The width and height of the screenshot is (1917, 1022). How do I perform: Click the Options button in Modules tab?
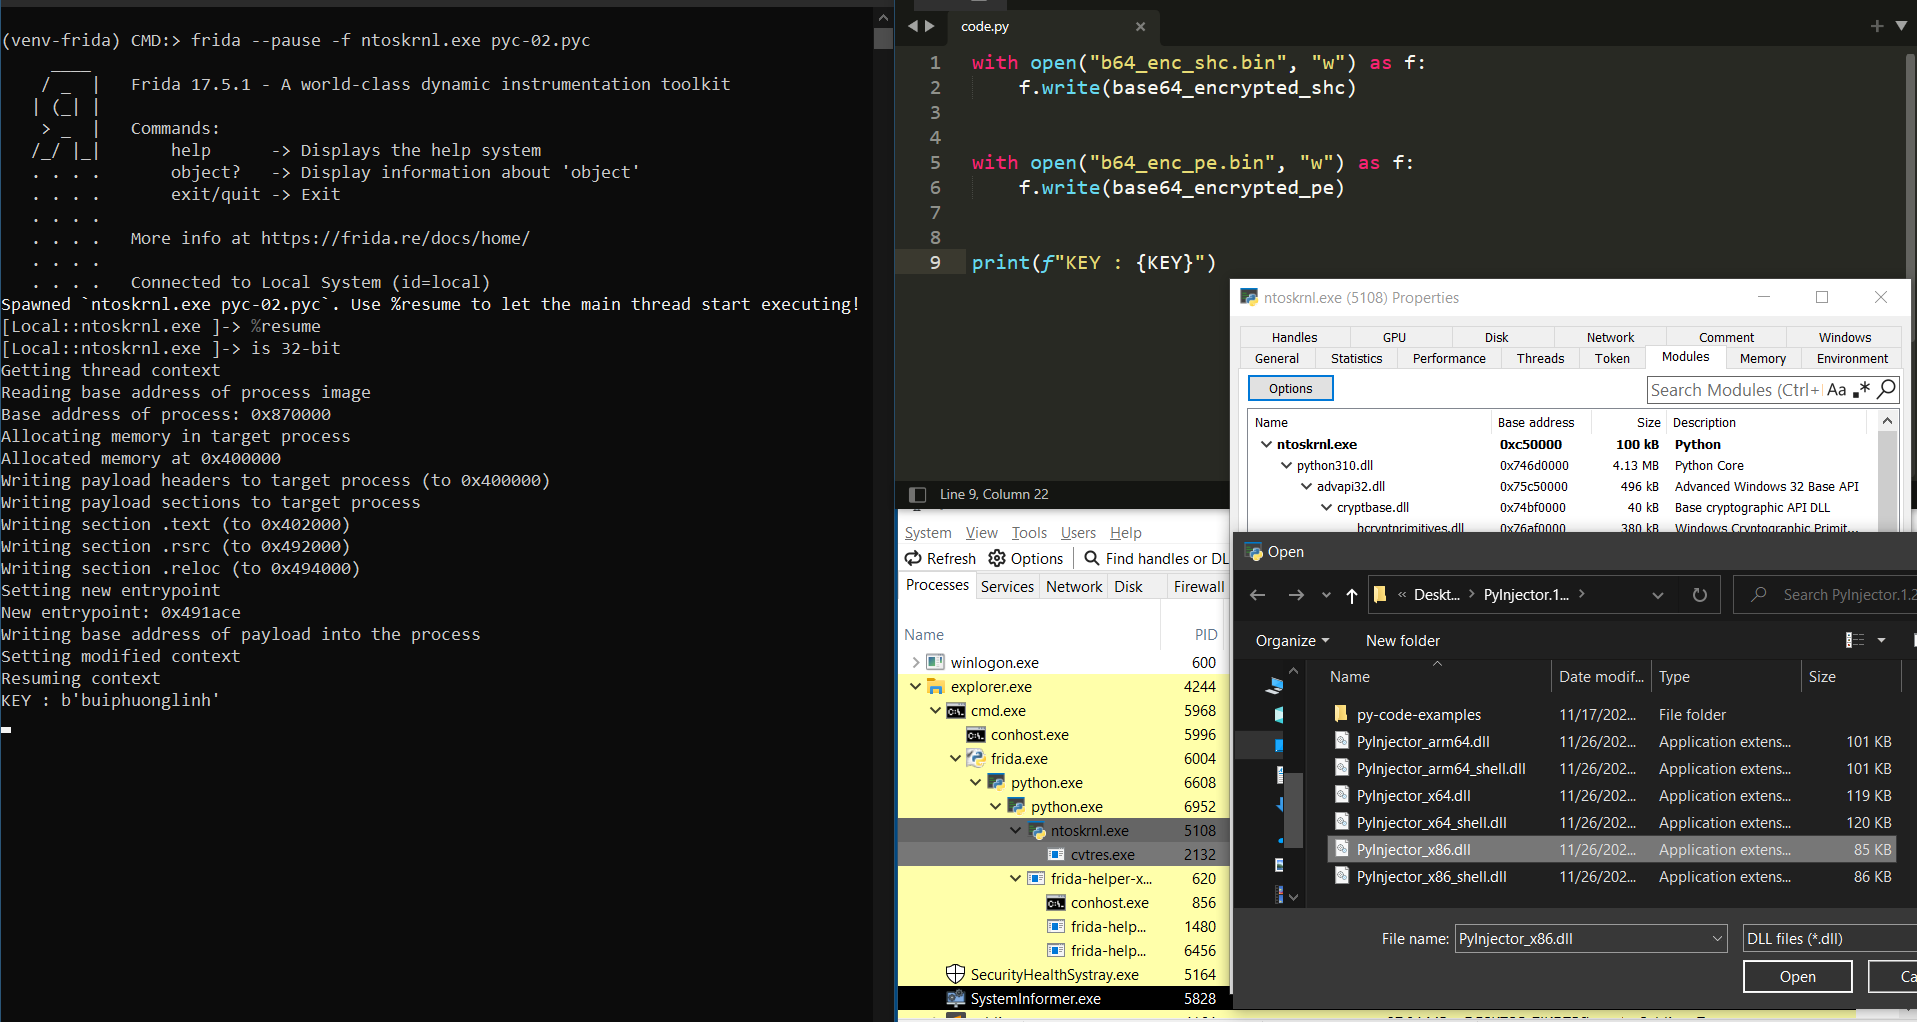pyautogui.click(x=1290, y=388)
